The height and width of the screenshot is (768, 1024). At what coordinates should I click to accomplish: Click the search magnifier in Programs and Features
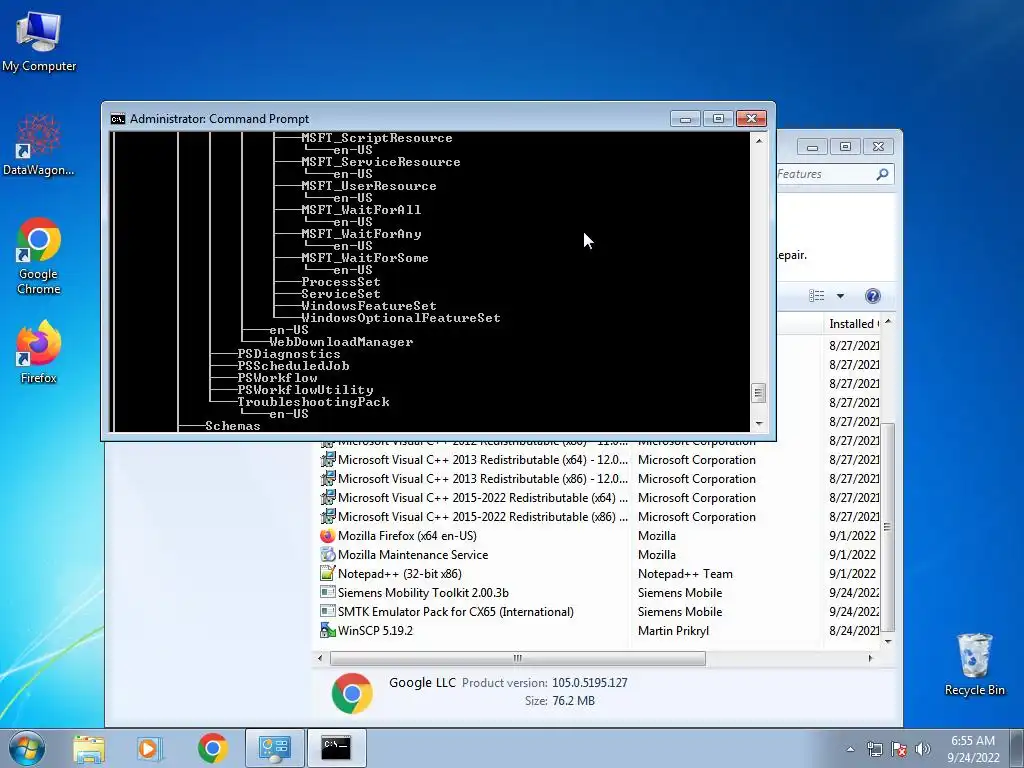click(882, 174)
